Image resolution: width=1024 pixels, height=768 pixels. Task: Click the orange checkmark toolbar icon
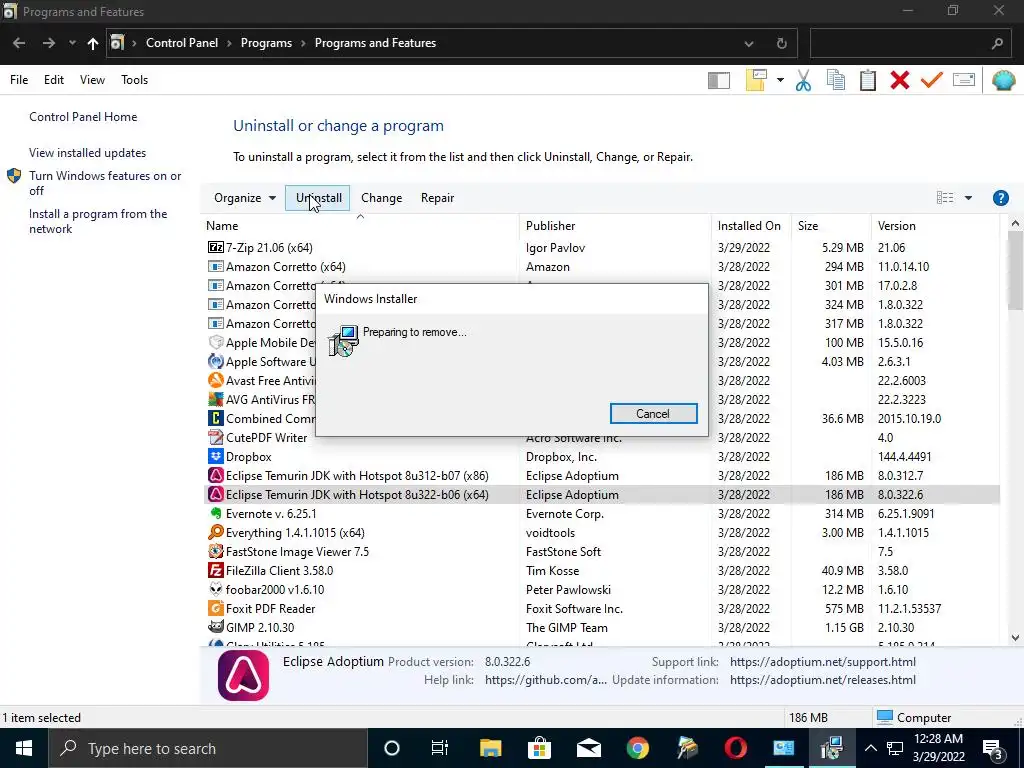[931, 80]
